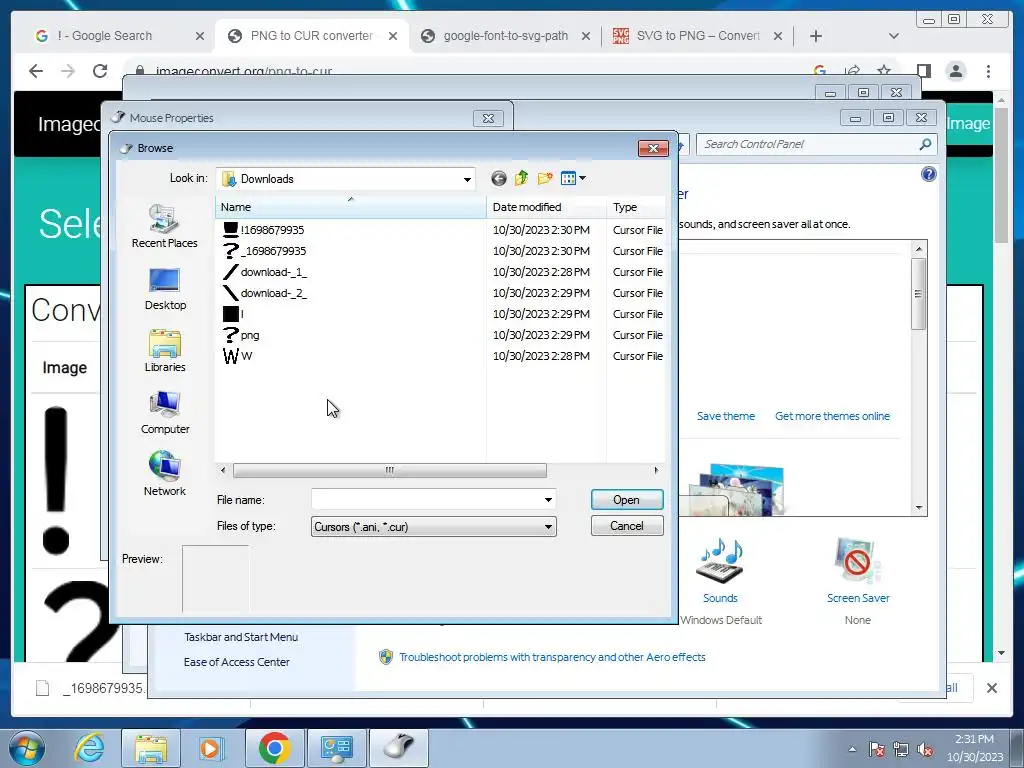Viewport: 1024px width, 768px height.
Task: Open Taskbar and Start Menu link
Action: (241, 637)
